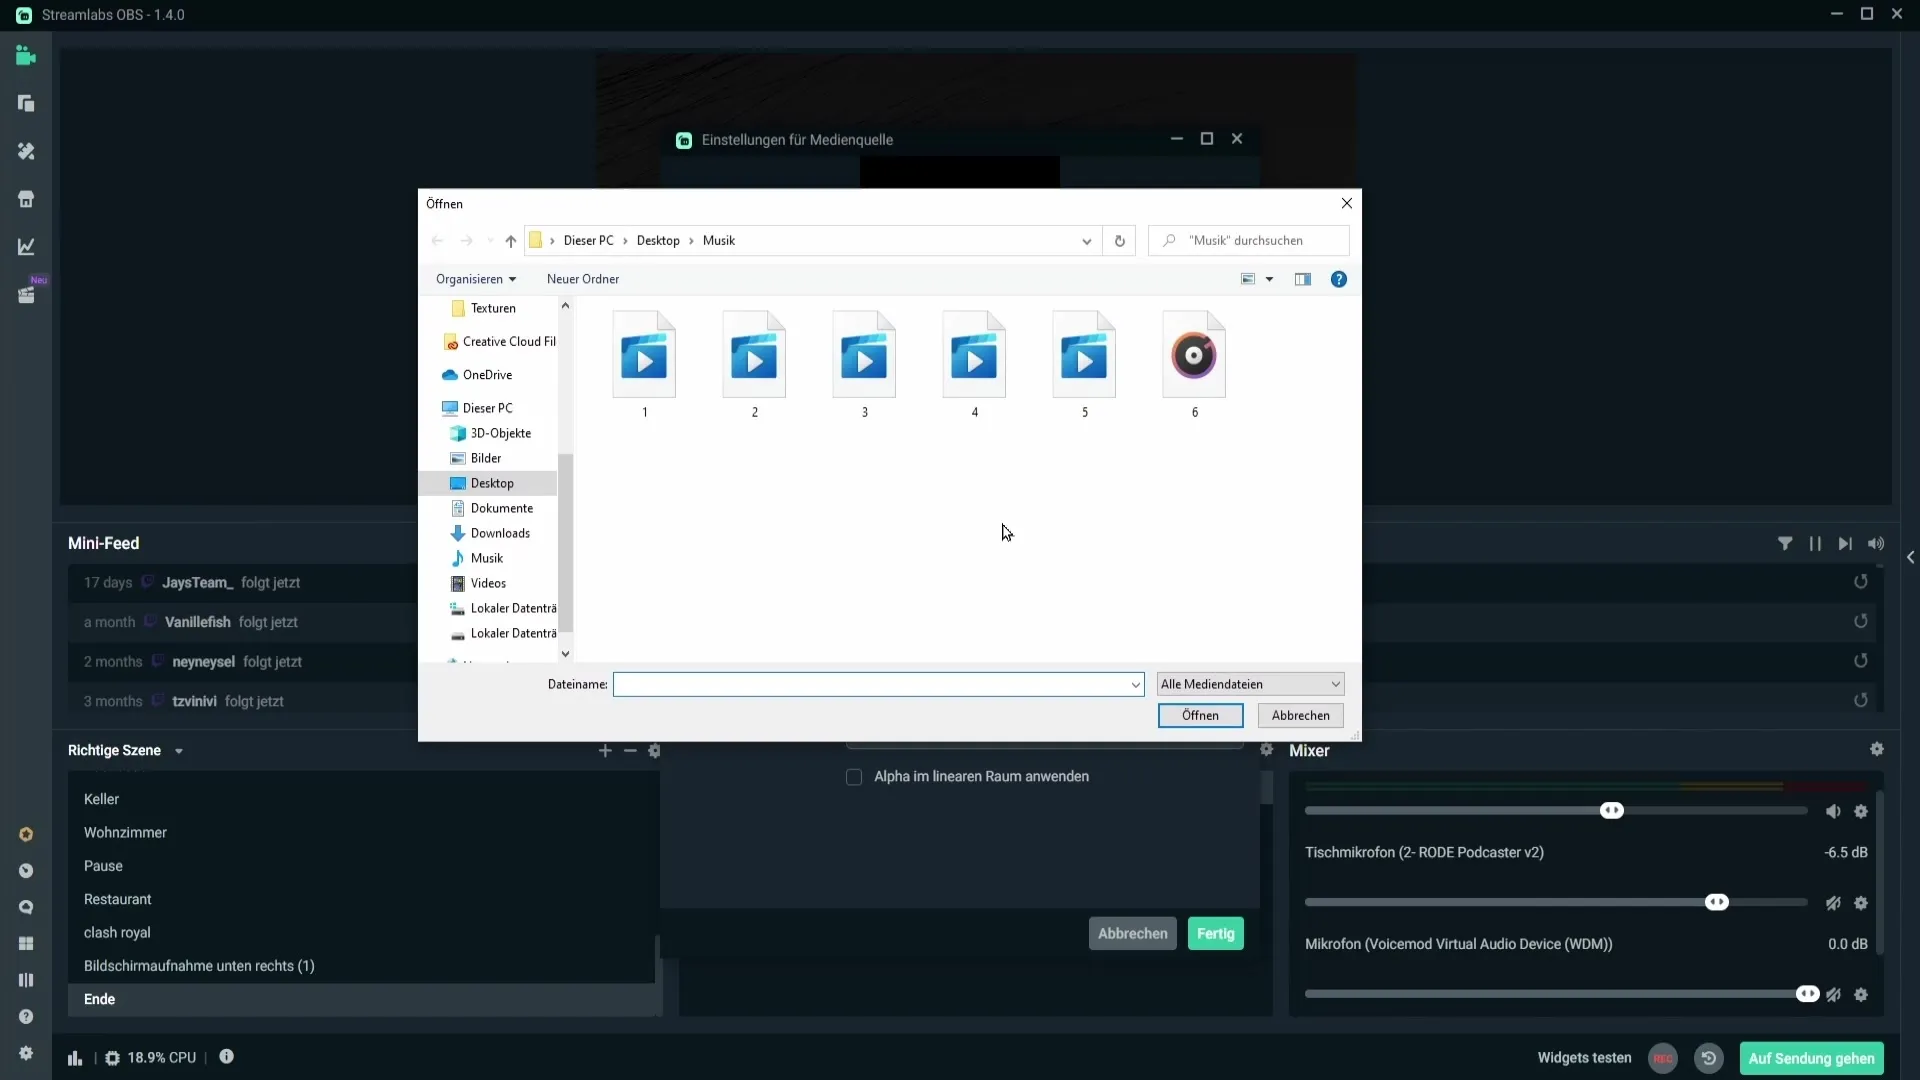Open the studio mode bars icon in sidebar
This screenshot has width=1920, height=1080.
tap(26, 980)
